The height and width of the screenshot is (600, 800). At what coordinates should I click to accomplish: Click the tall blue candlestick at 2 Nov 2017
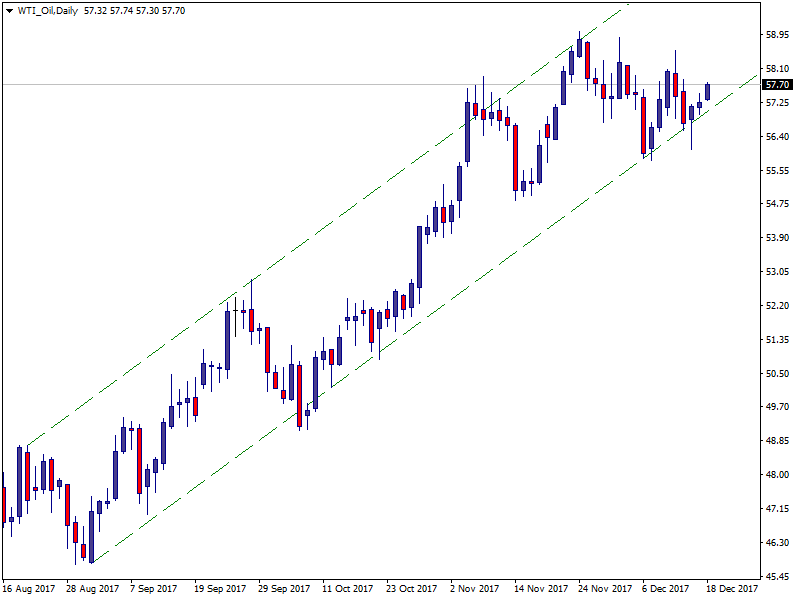pos(468,130)
